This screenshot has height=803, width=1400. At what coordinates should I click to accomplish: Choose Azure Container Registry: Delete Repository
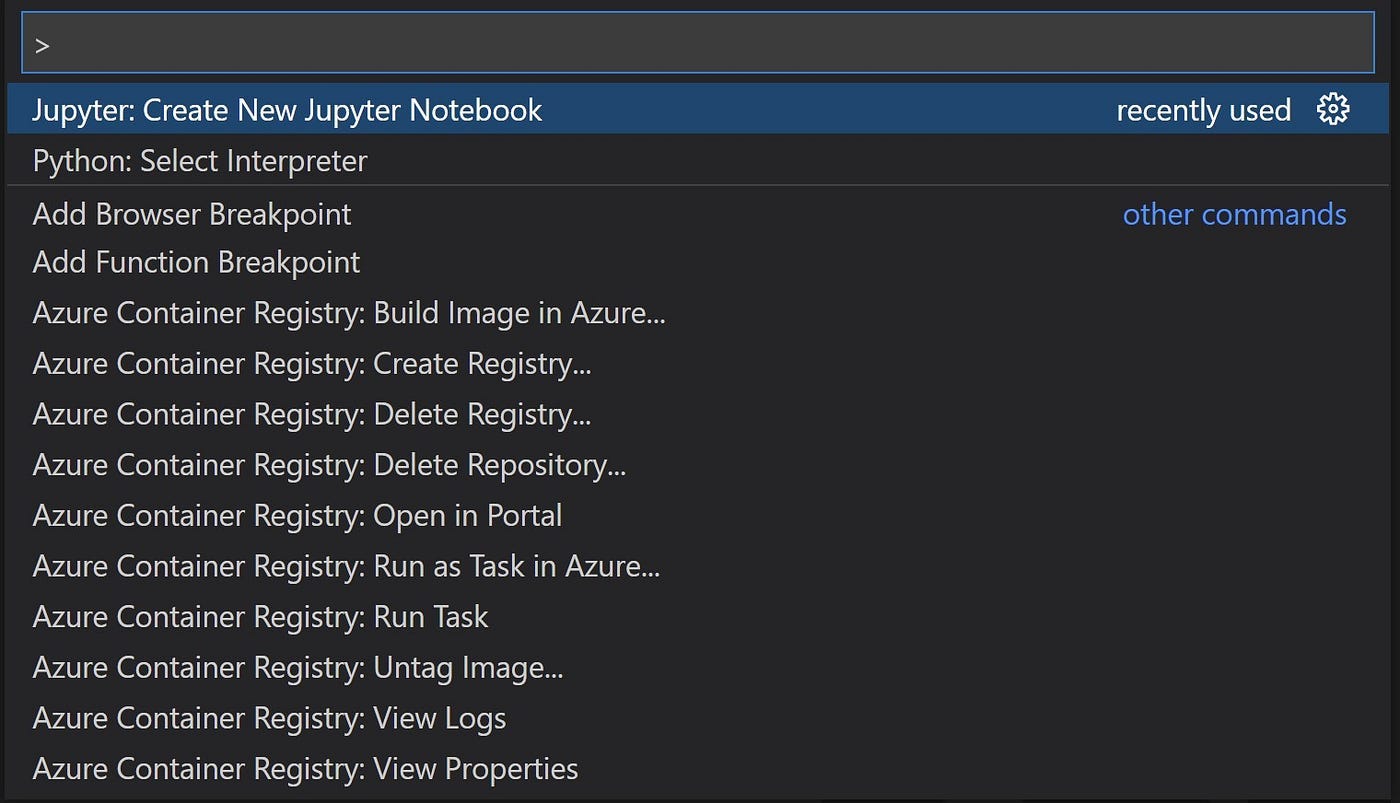pyautogui.click(x=698, y=465)
